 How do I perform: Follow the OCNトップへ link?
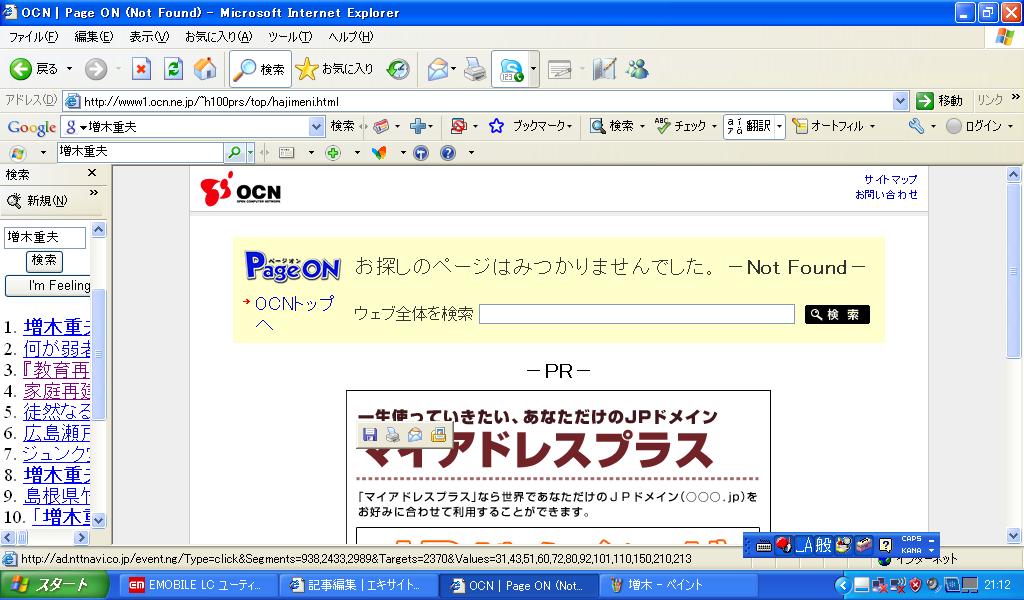pos(294,313)
